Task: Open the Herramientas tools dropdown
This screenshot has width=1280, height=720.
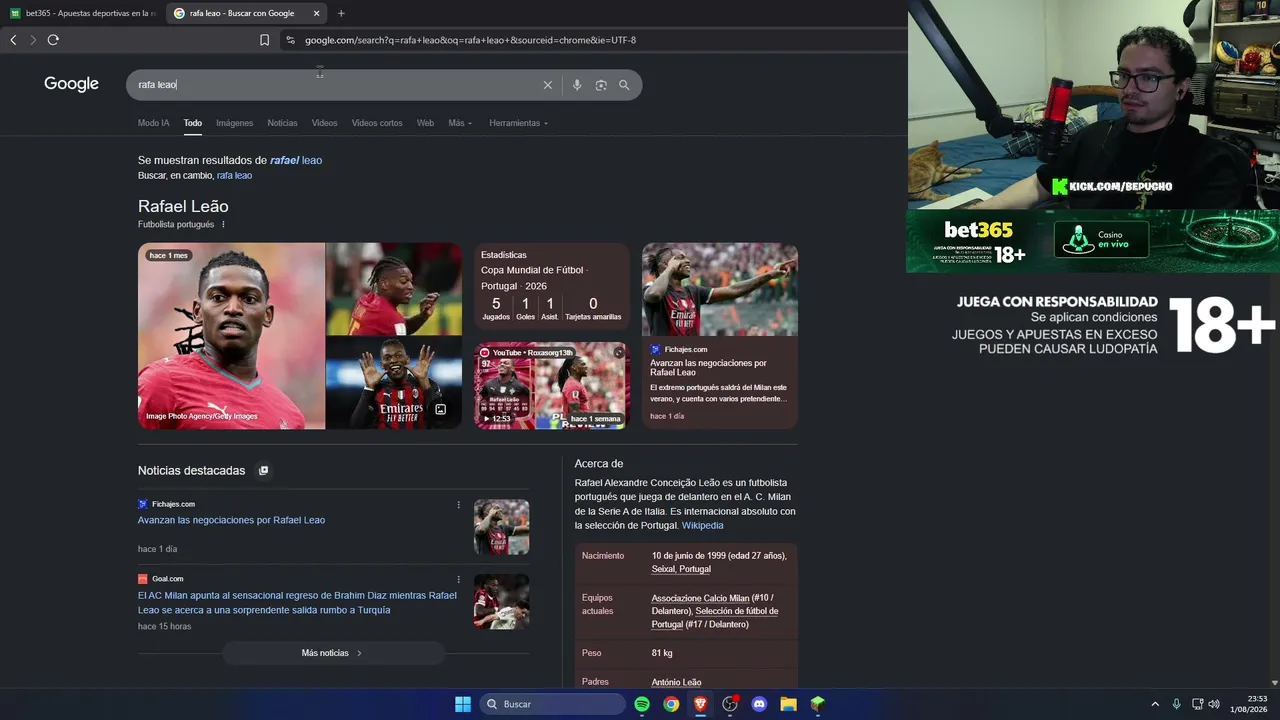Action: point(518,123)
